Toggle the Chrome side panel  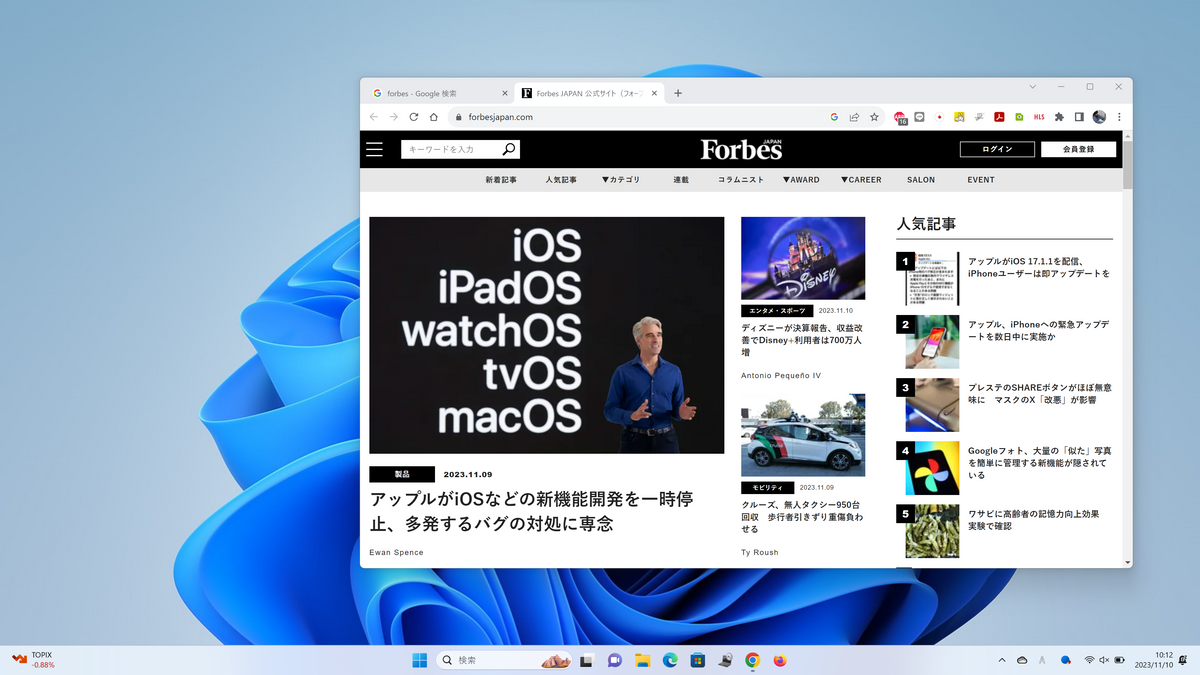click(1079, 117)
